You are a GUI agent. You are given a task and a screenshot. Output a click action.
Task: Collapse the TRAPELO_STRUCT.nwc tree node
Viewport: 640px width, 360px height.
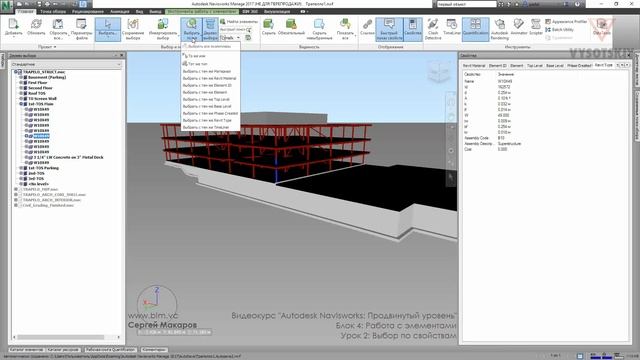(16, 72)
